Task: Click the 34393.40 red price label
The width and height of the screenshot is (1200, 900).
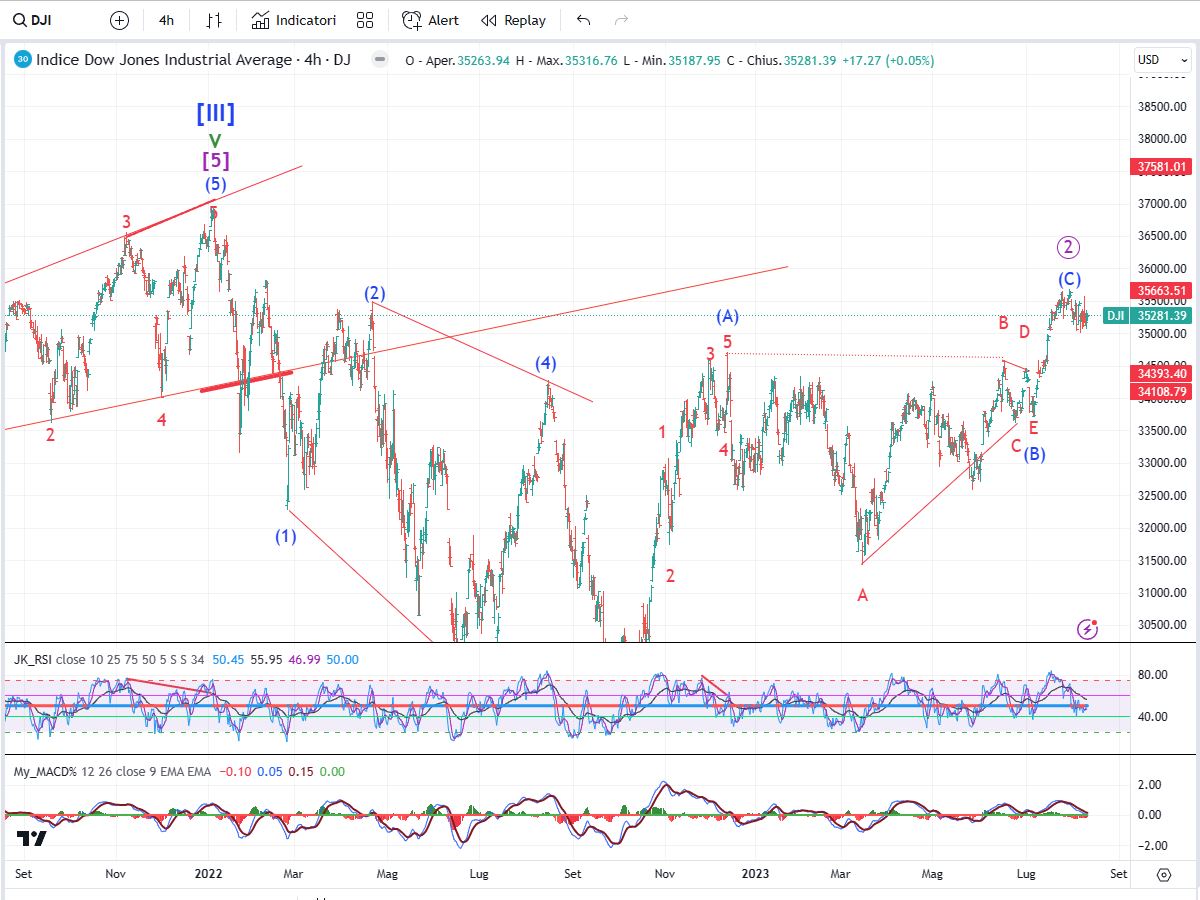Action: pos(1162,374)
